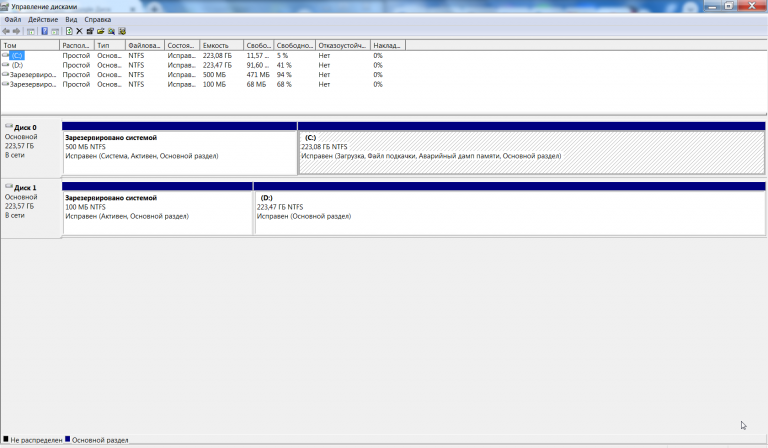Open the Вид menu
The image size is (768, 448).
coord(71,20)
